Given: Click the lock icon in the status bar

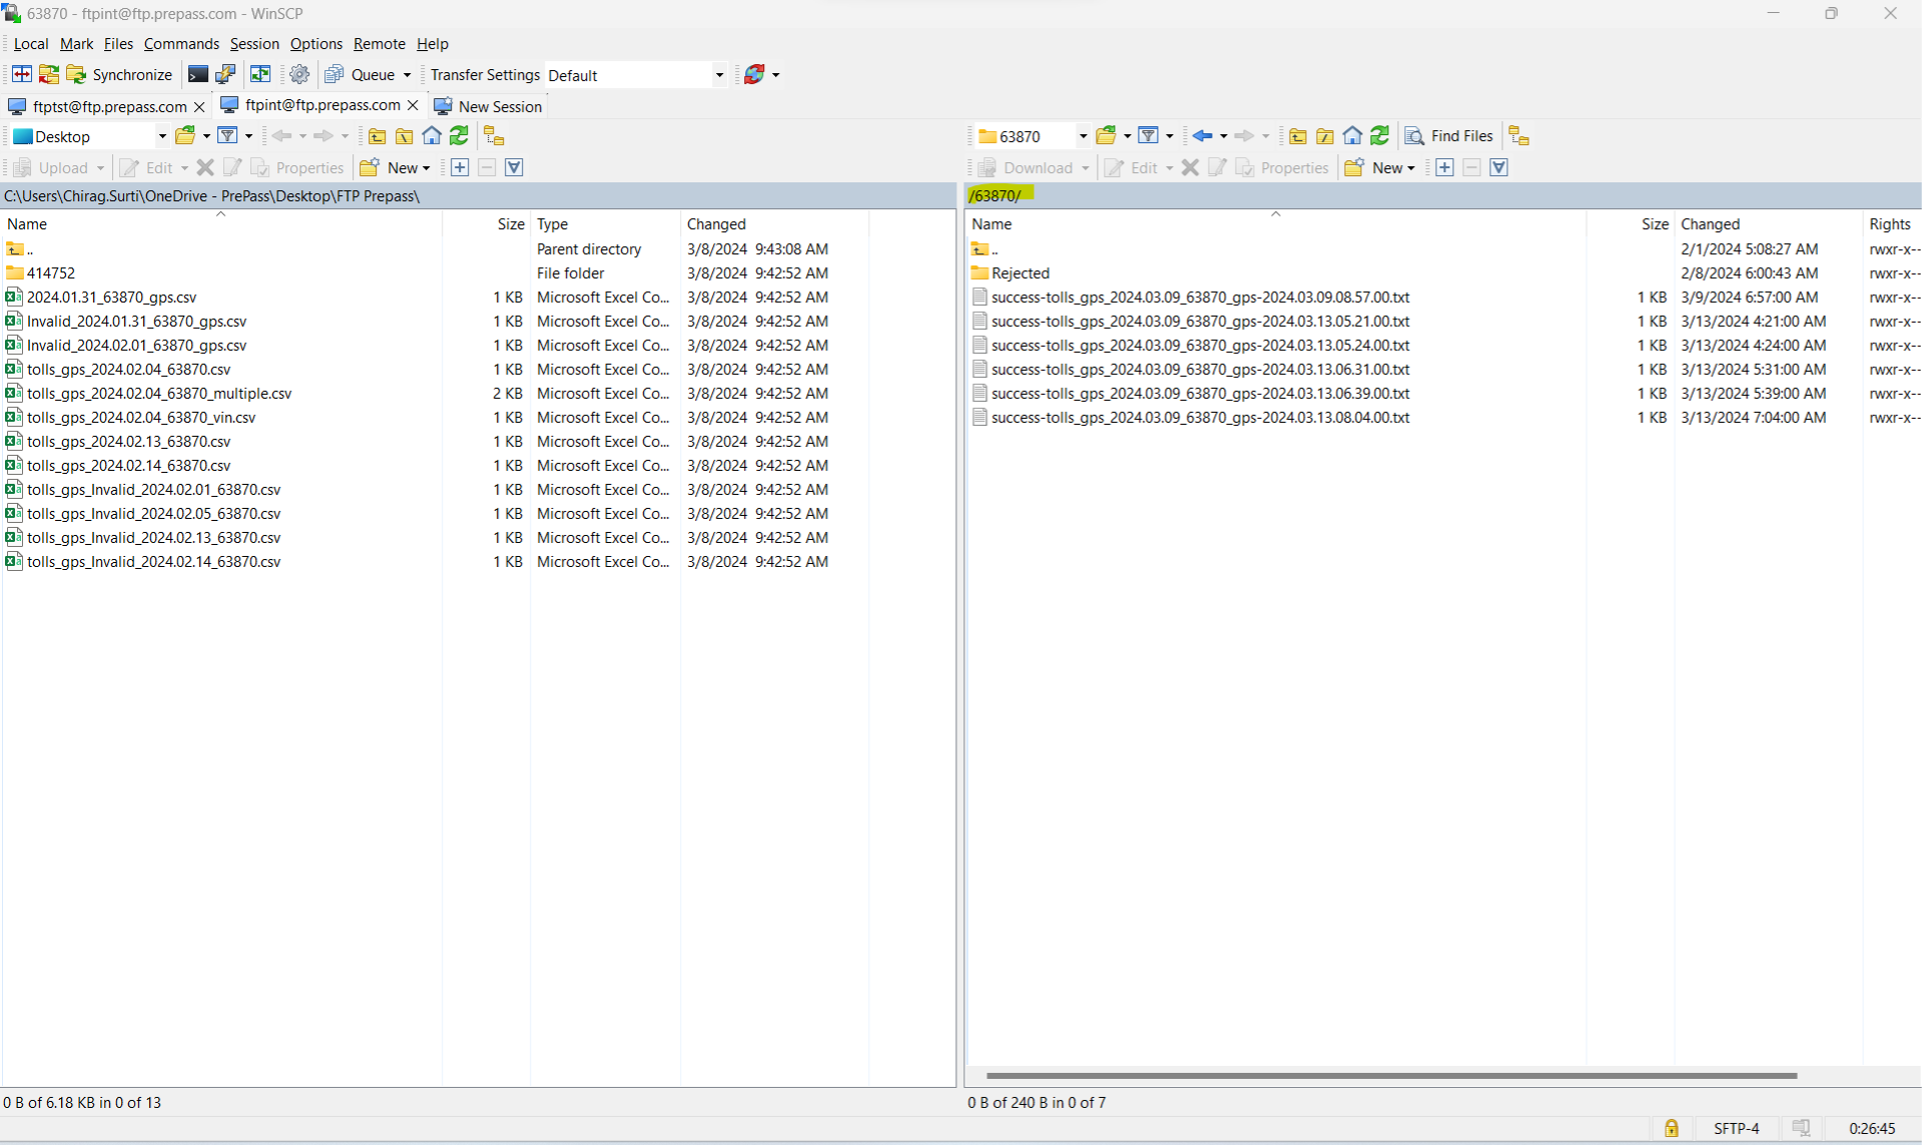Looking at the screenshot, I should pyautogui.click(x=1671, y=1127).
